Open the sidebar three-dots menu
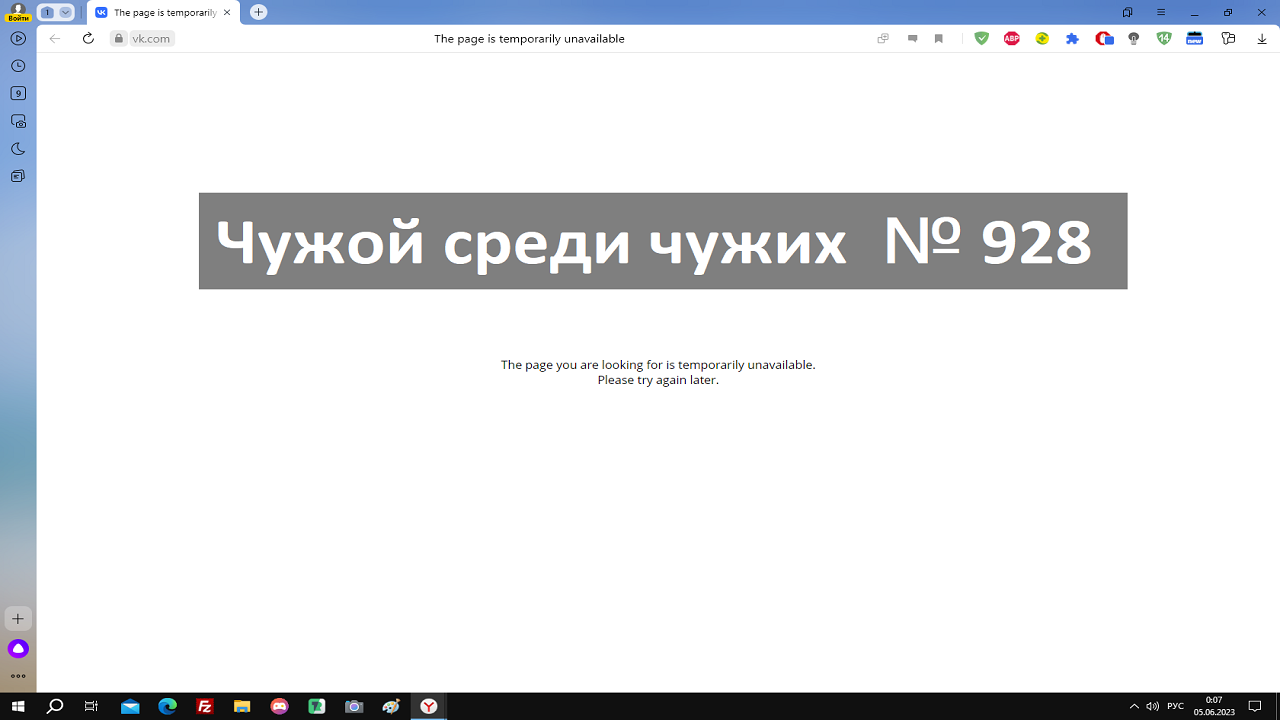Viewport: 1280px width, 720px height. [x=18, y=676]
